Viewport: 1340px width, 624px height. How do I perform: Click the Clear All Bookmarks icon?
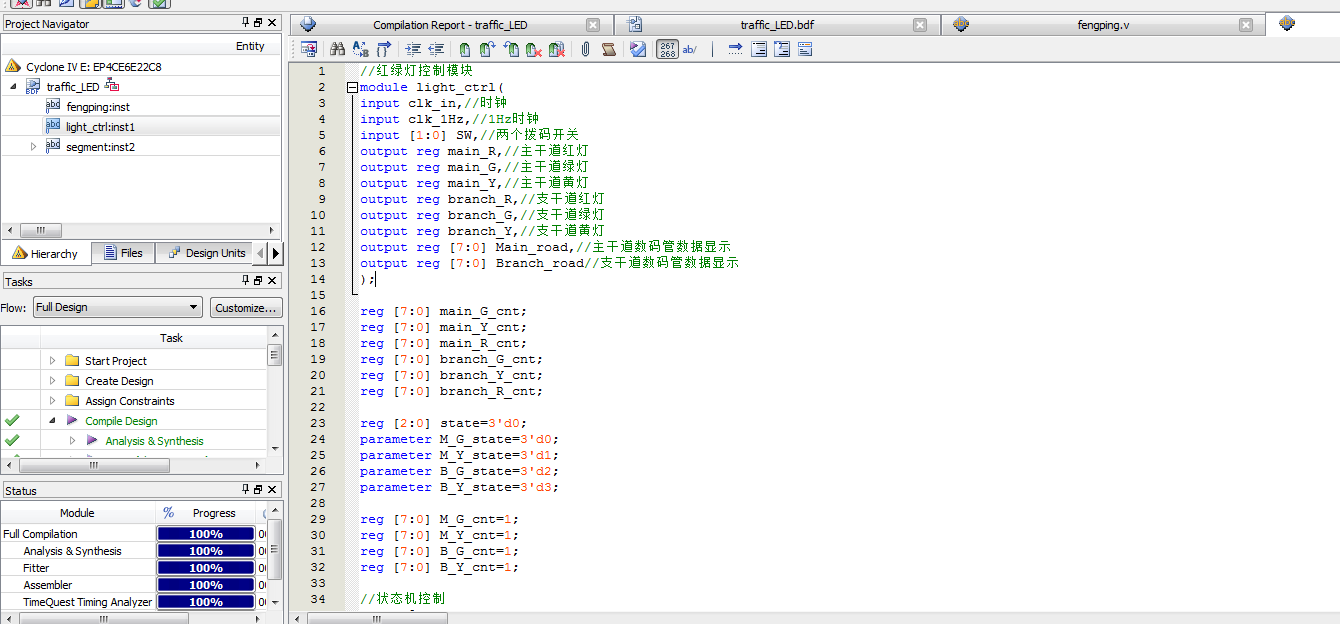coord(558,49)
